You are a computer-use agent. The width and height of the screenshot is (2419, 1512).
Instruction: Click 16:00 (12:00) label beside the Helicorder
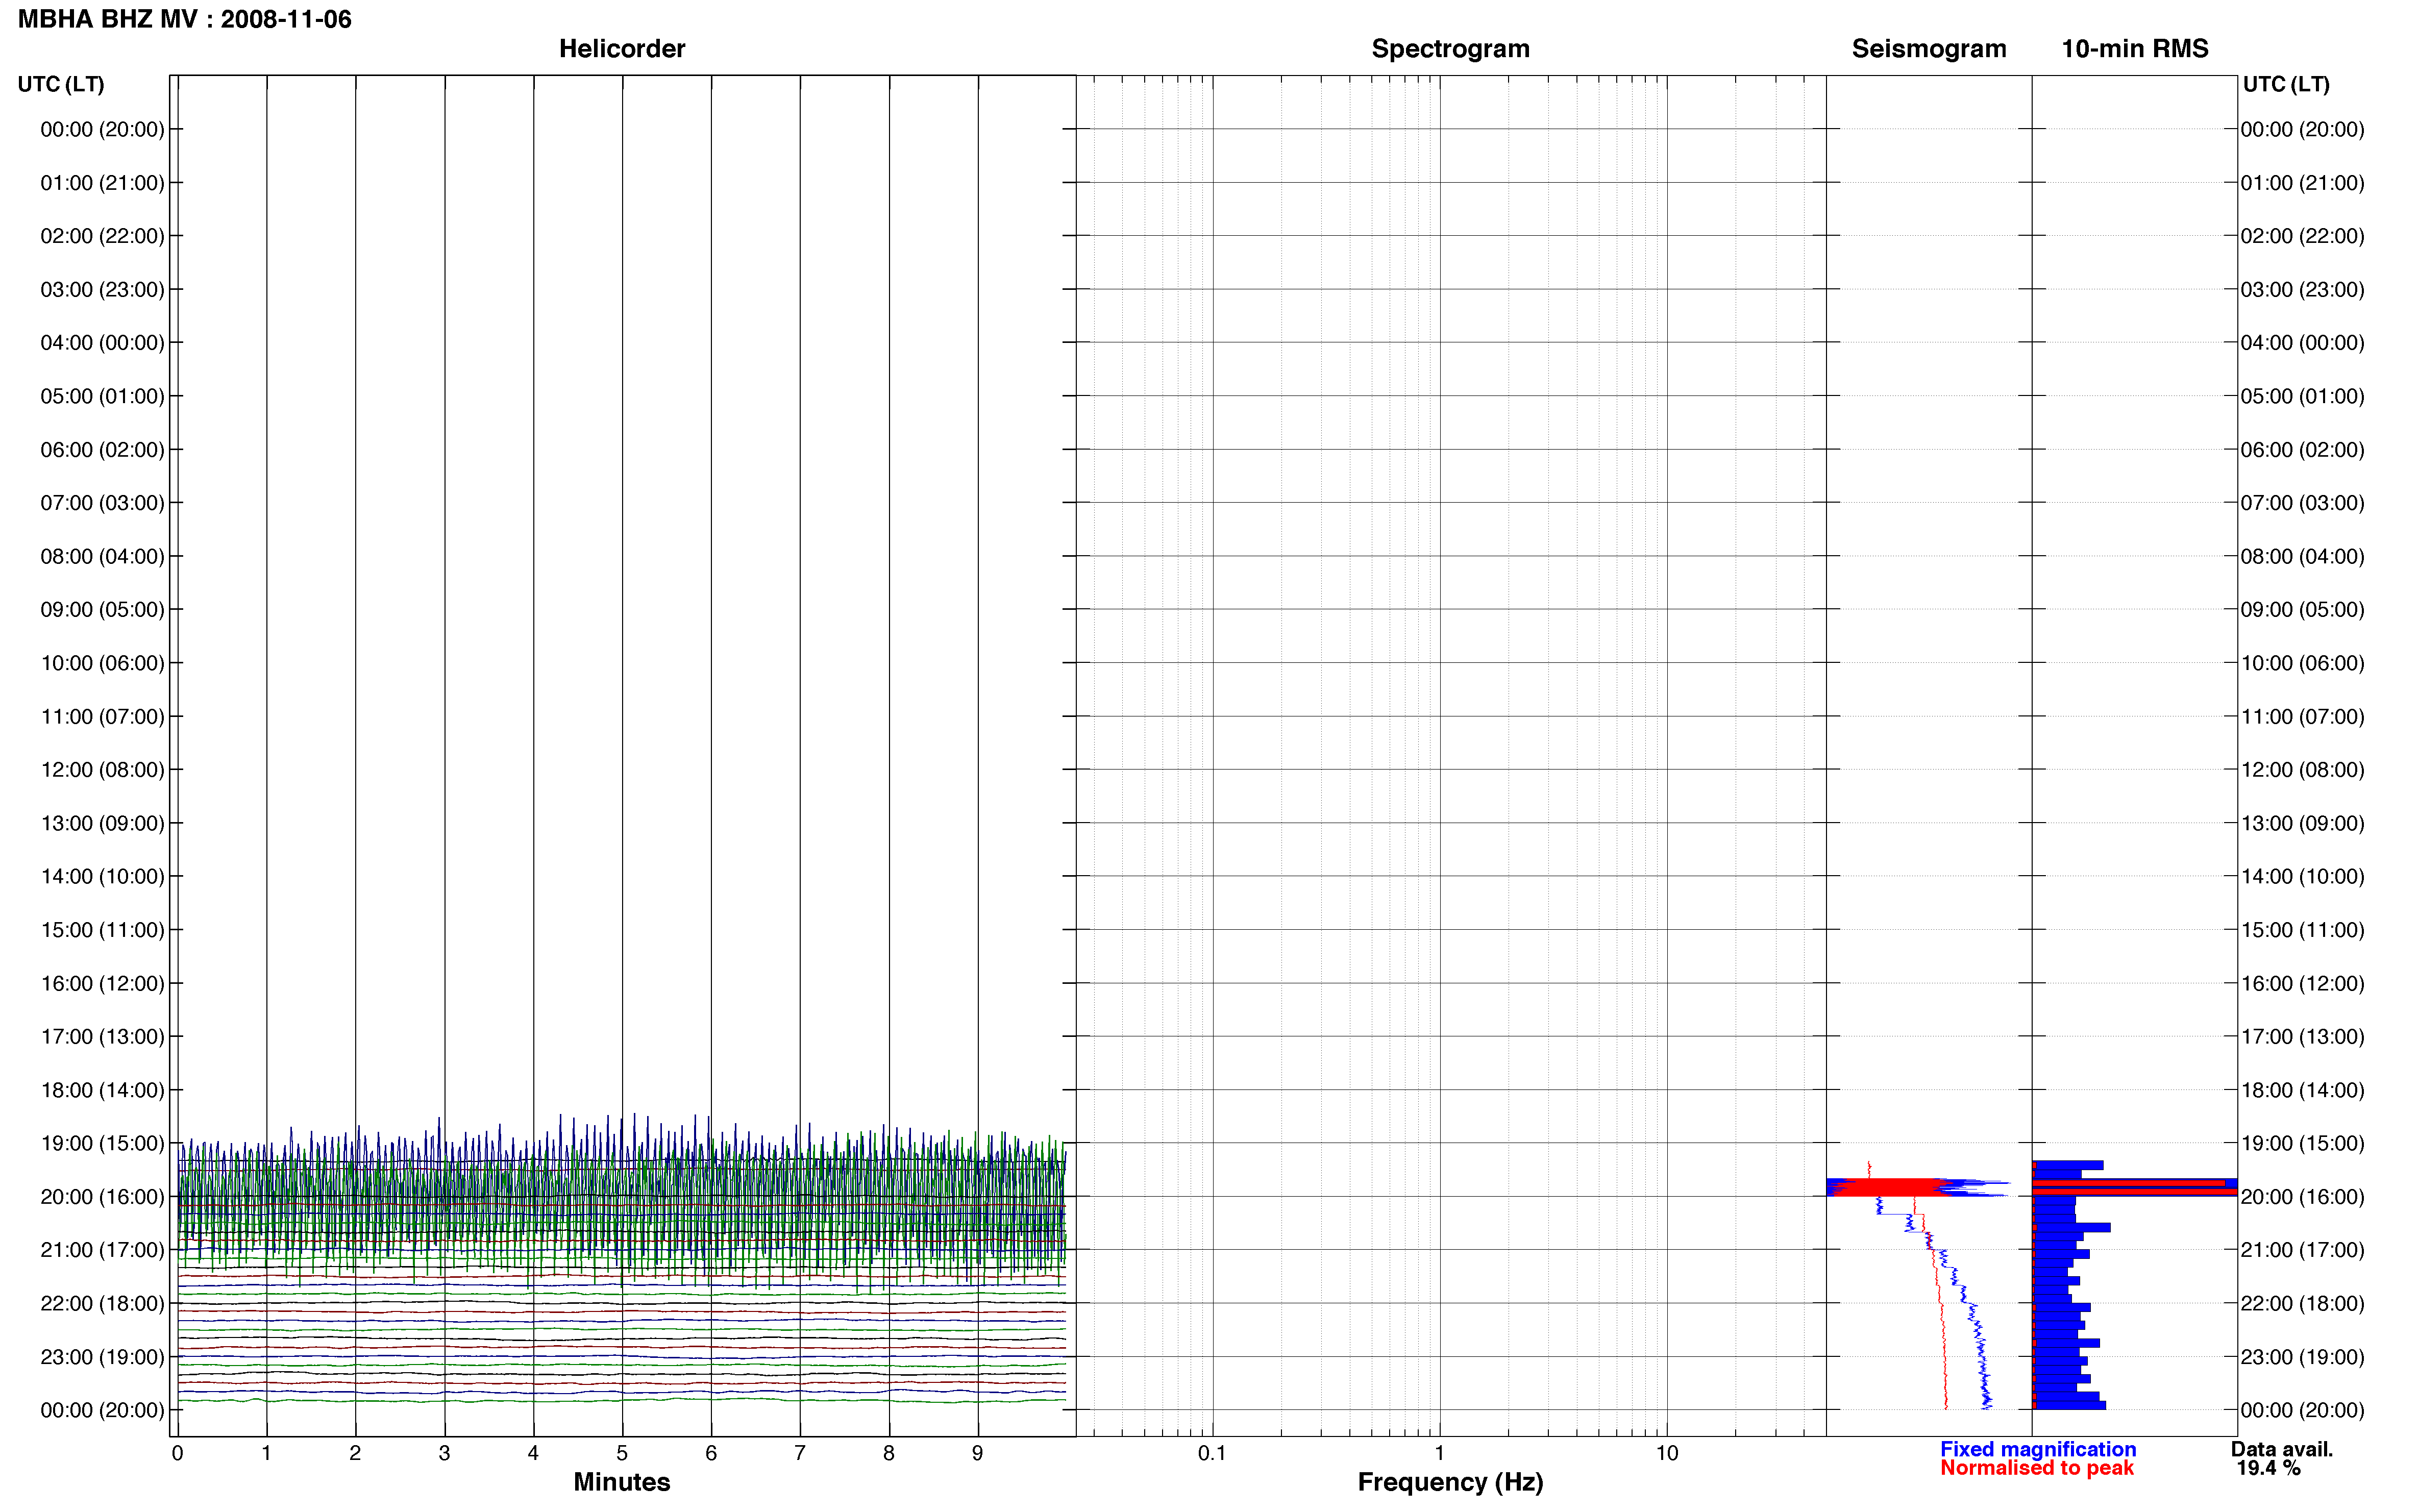[x=102, y=983]
